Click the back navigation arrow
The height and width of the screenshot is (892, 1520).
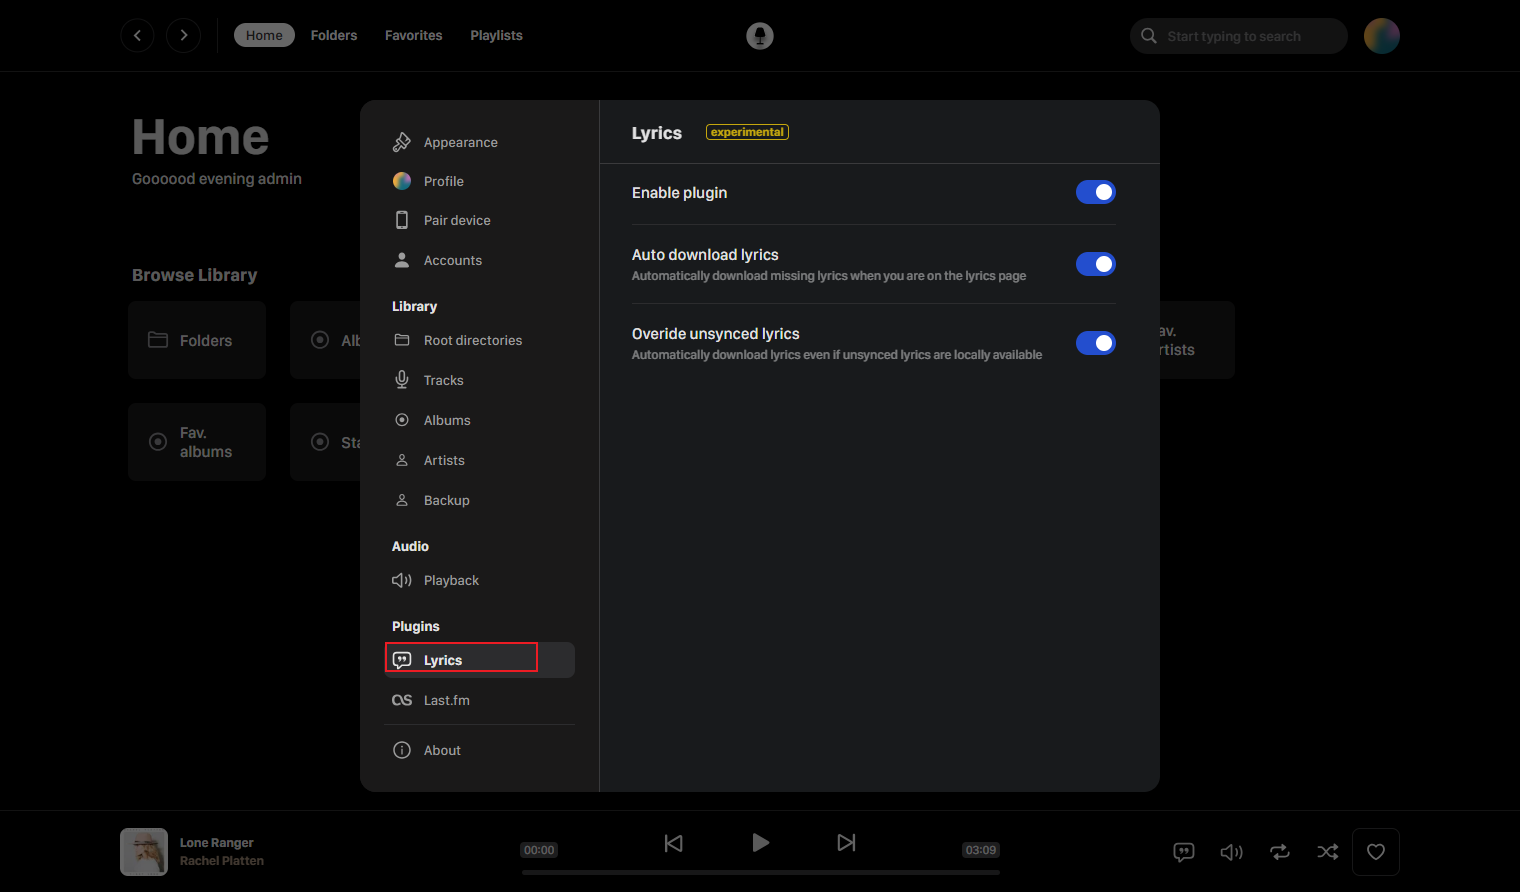point(138,36)
